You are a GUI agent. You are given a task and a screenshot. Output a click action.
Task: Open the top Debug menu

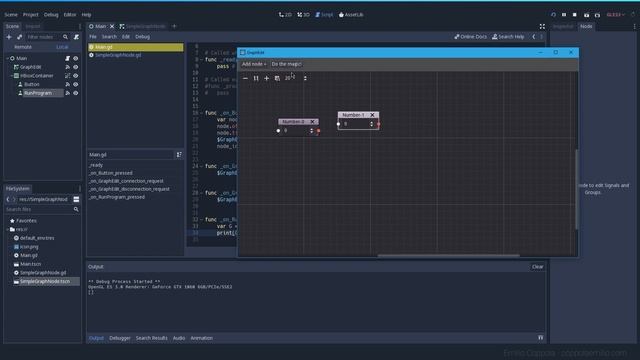tap(51, 15)
